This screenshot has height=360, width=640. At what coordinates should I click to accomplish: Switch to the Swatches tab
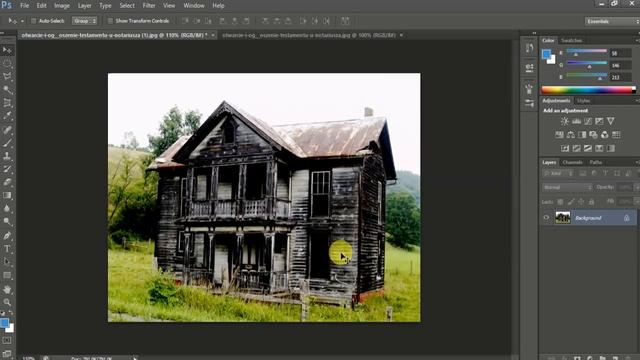point(571,40)
